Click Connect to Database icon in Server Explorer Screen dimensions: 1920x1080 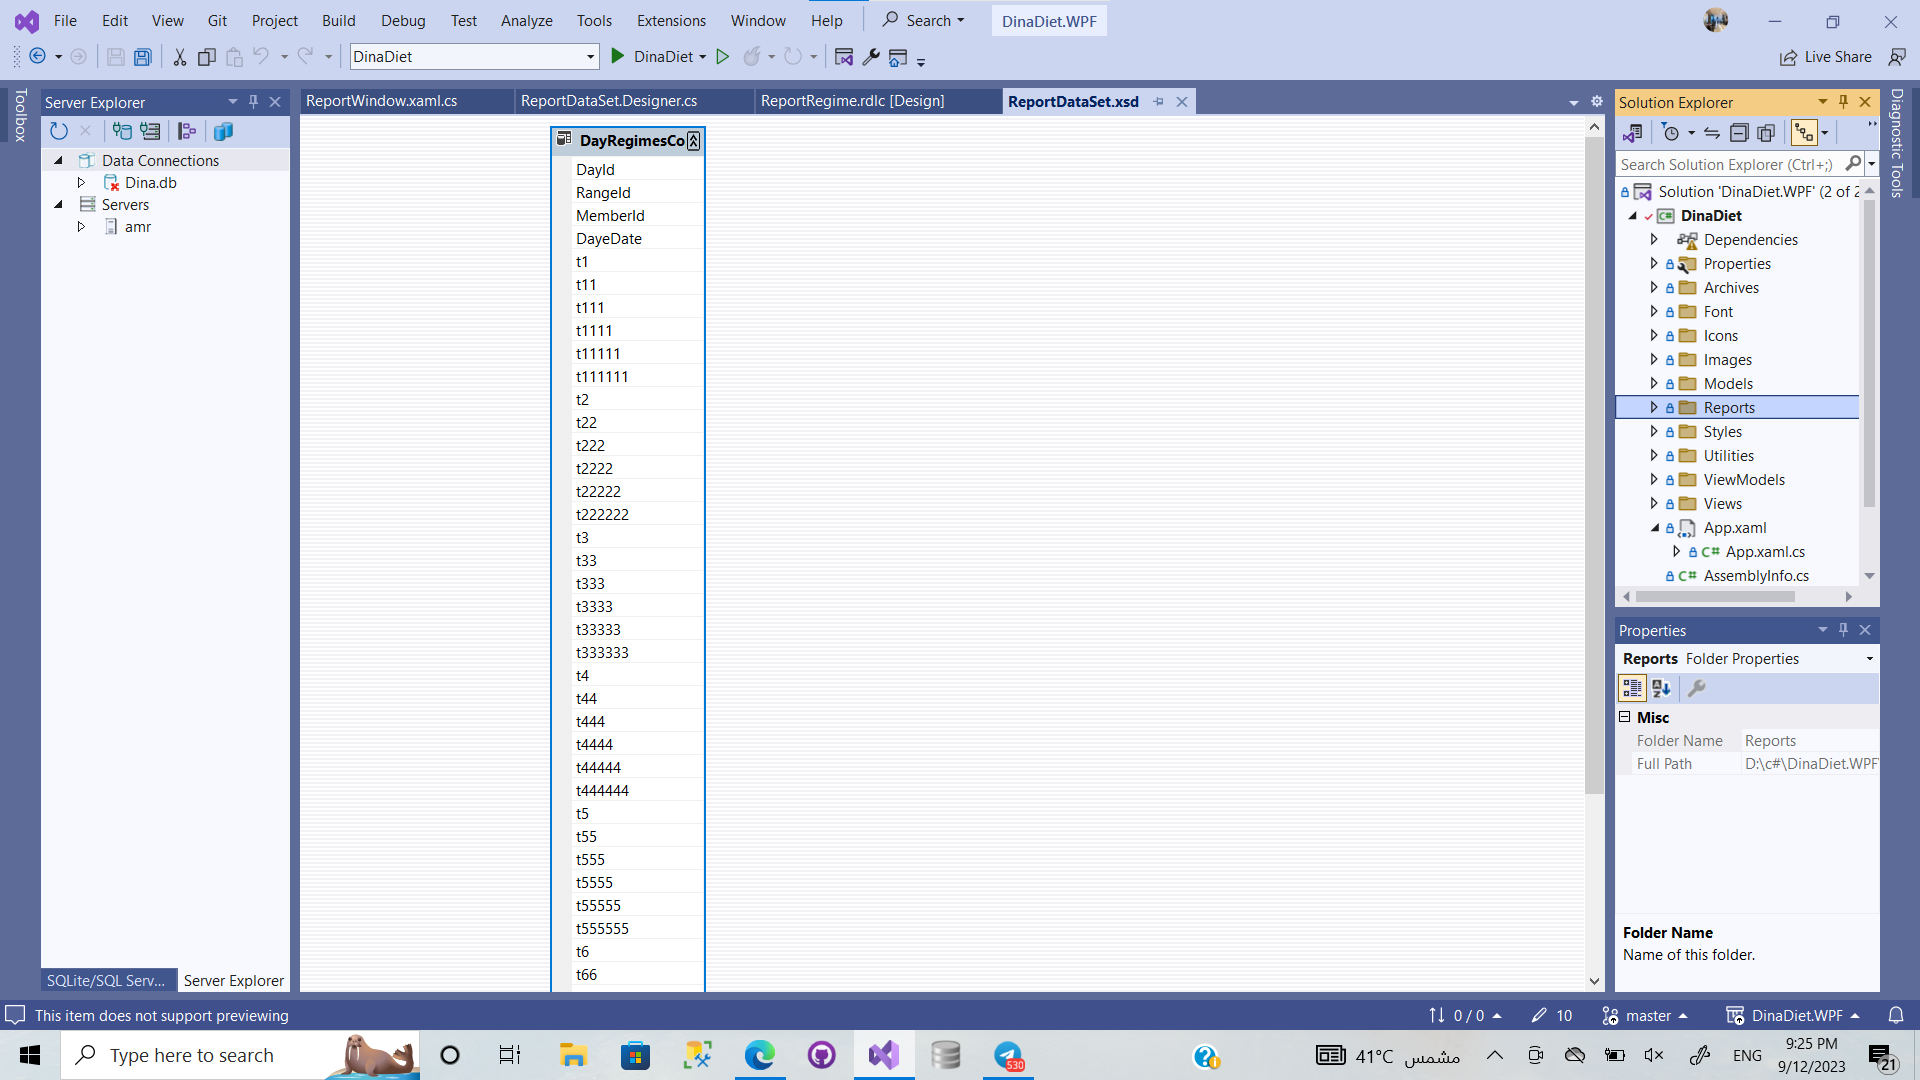122,131
